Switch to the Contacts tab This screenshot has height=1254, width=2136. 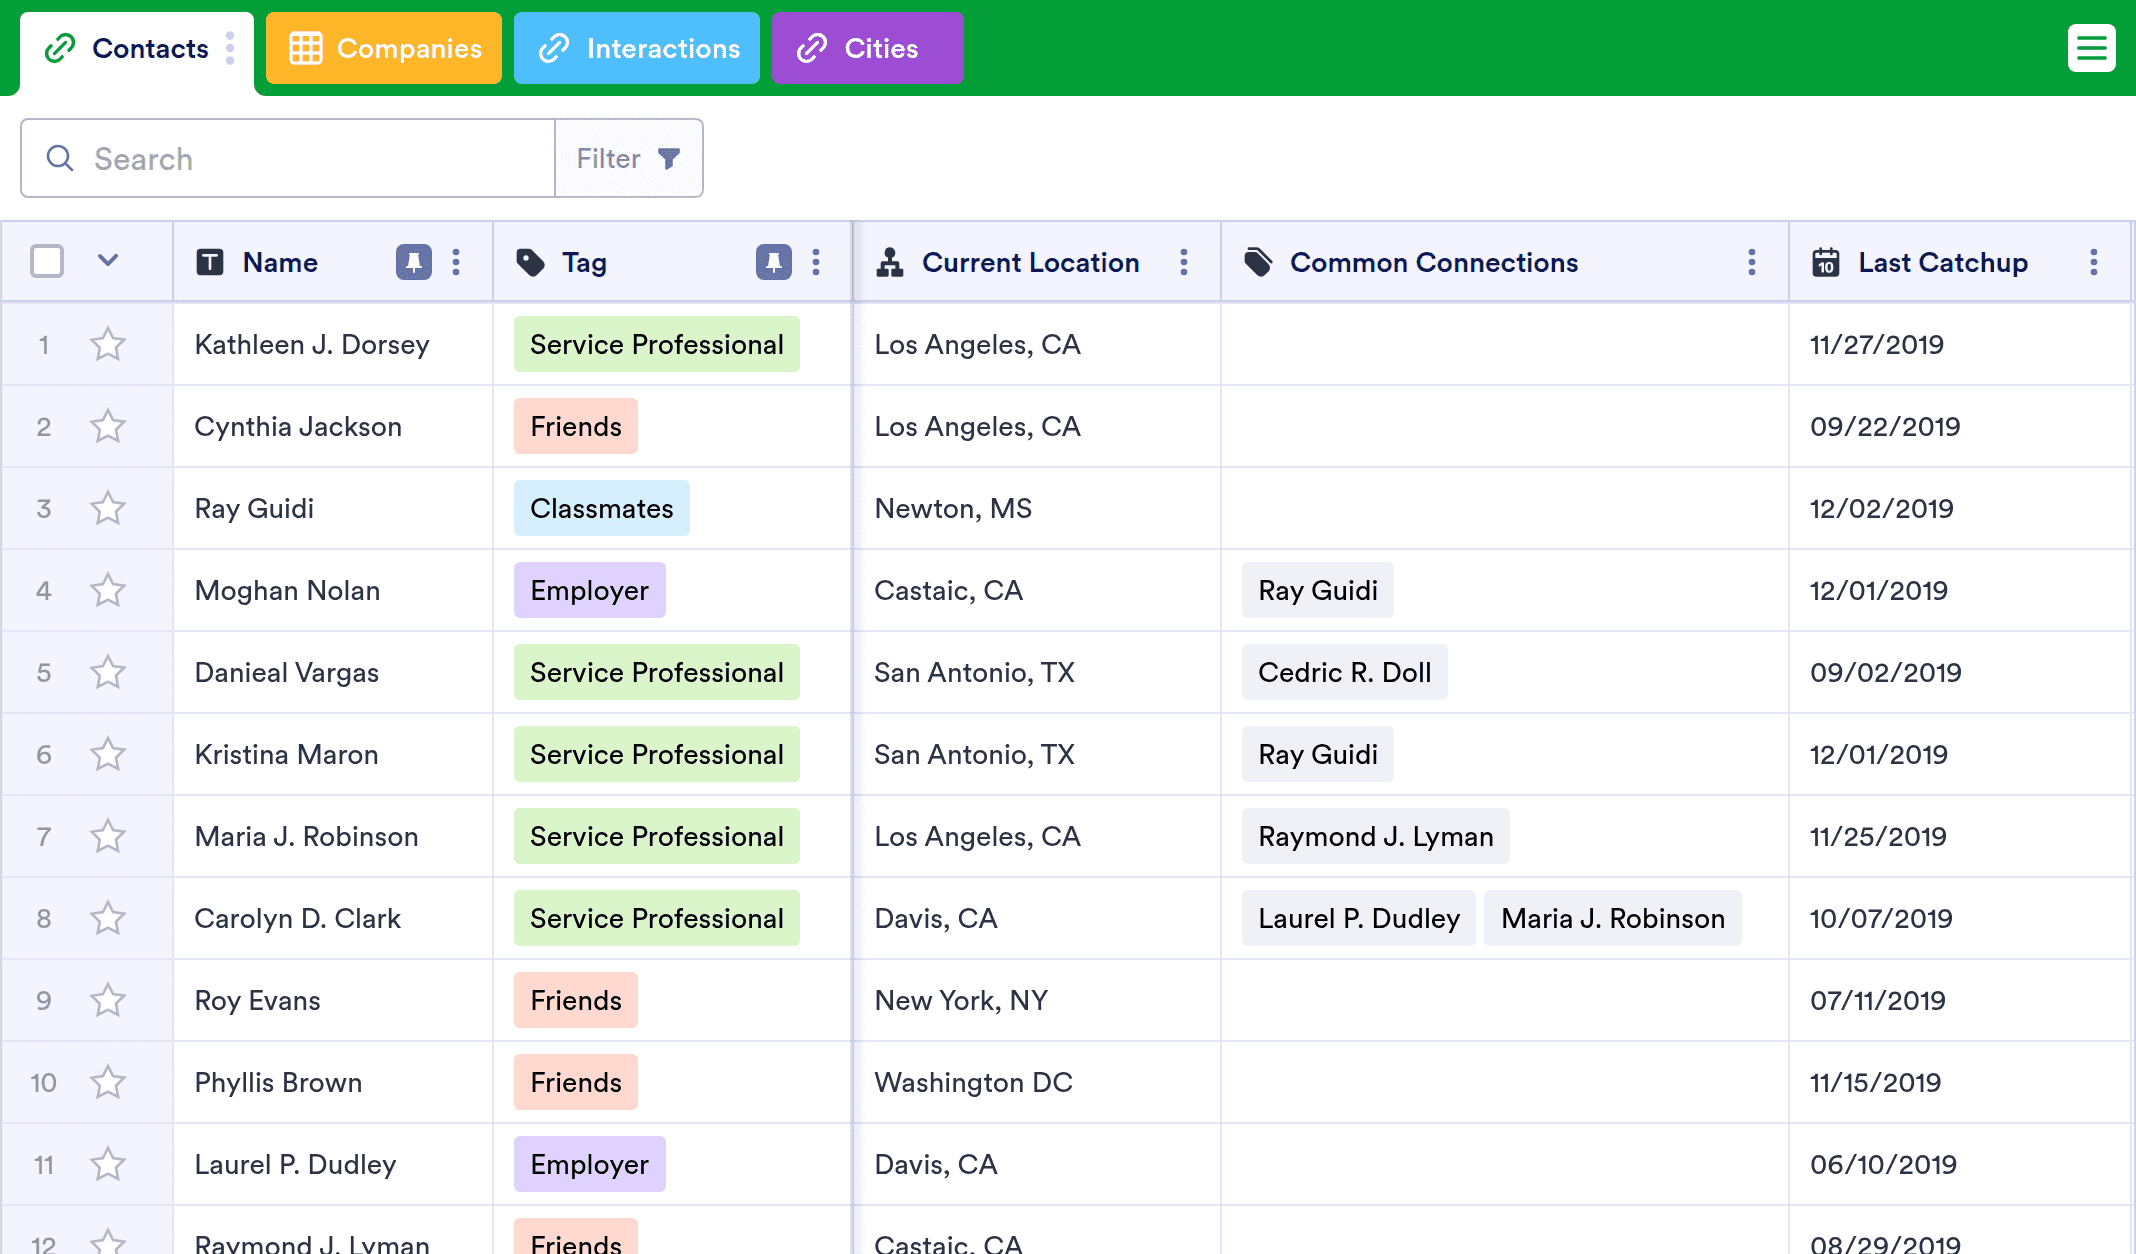coord(137,48)
